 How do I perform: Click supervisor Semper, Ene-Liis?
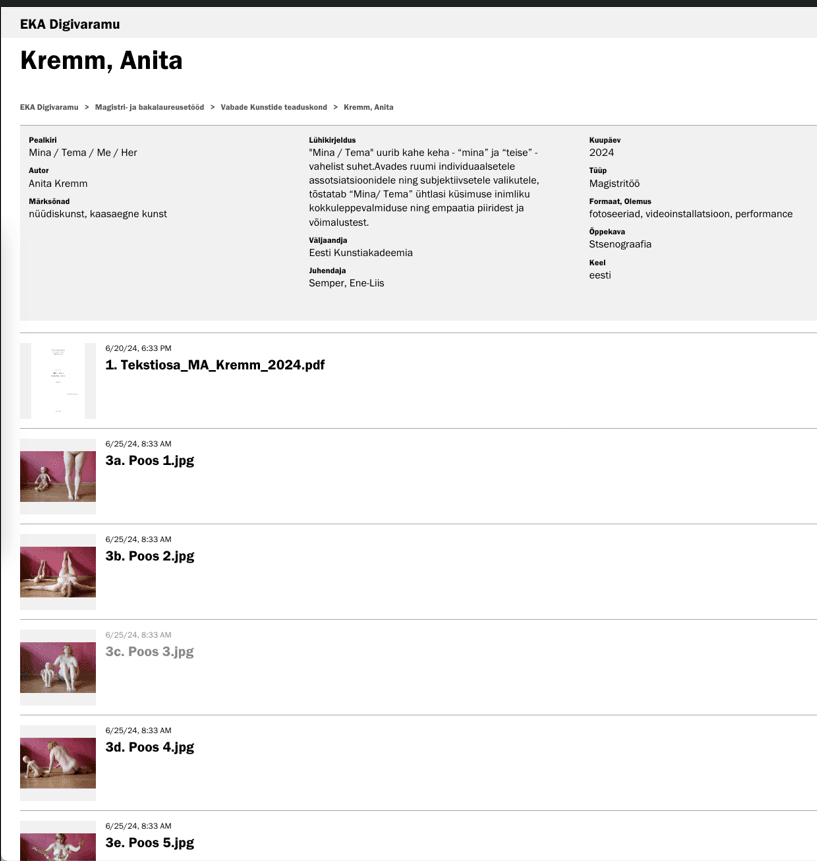tap(346, 283)
